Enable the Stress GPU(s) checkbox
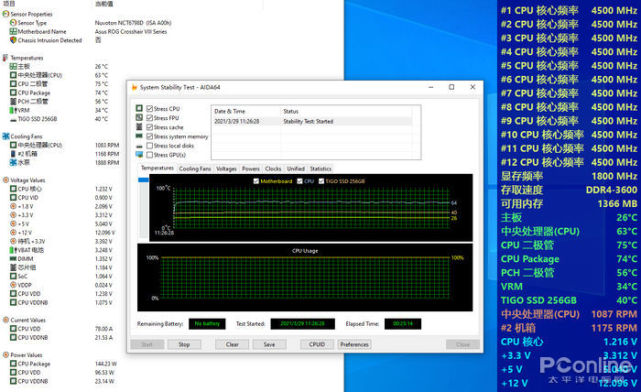This screenshot has height=392, width=641. pyautogui.click(x=150, y=155)
